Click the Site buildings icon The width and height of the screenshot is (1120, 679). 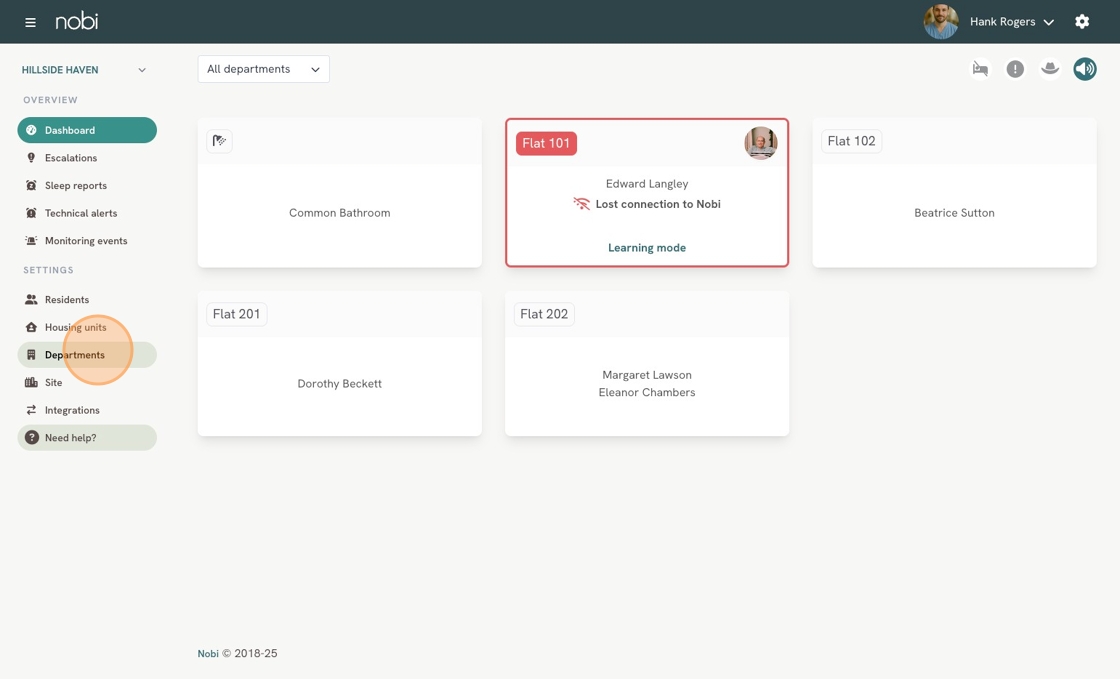[31, 383]
